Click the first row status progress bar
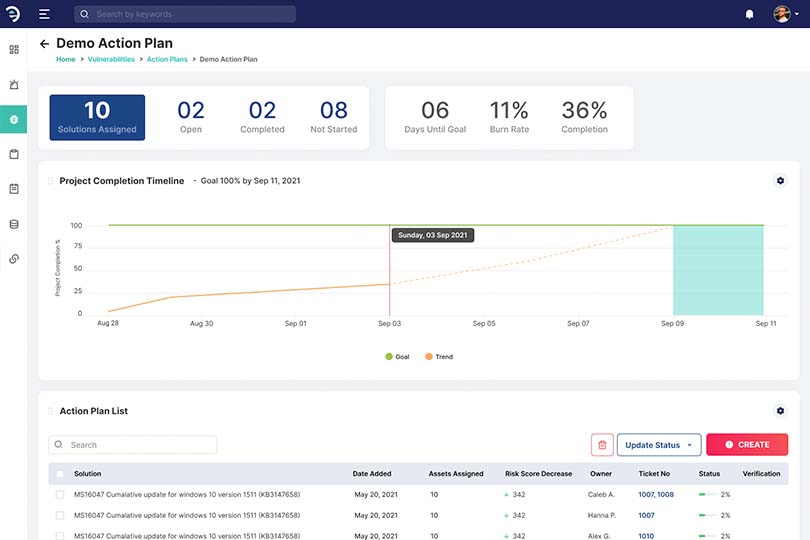 coord(707,495)
